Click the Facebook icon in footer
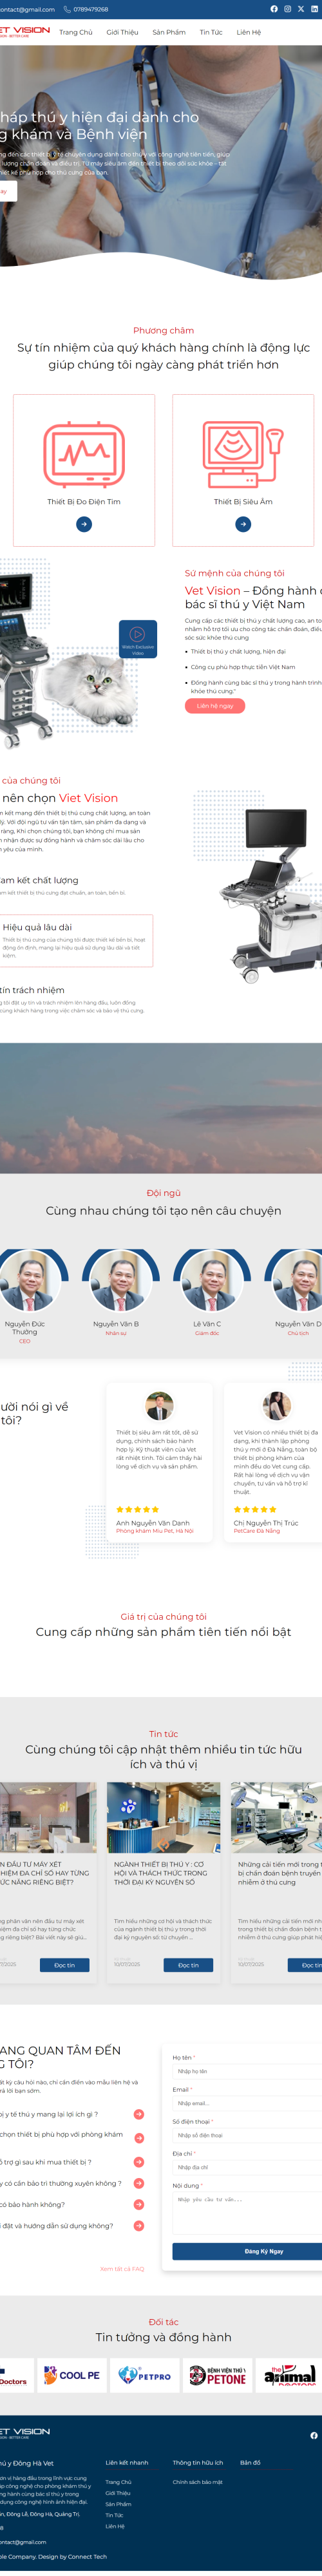The height and width of the screenshot is (2576, 322). [314, 2436]
